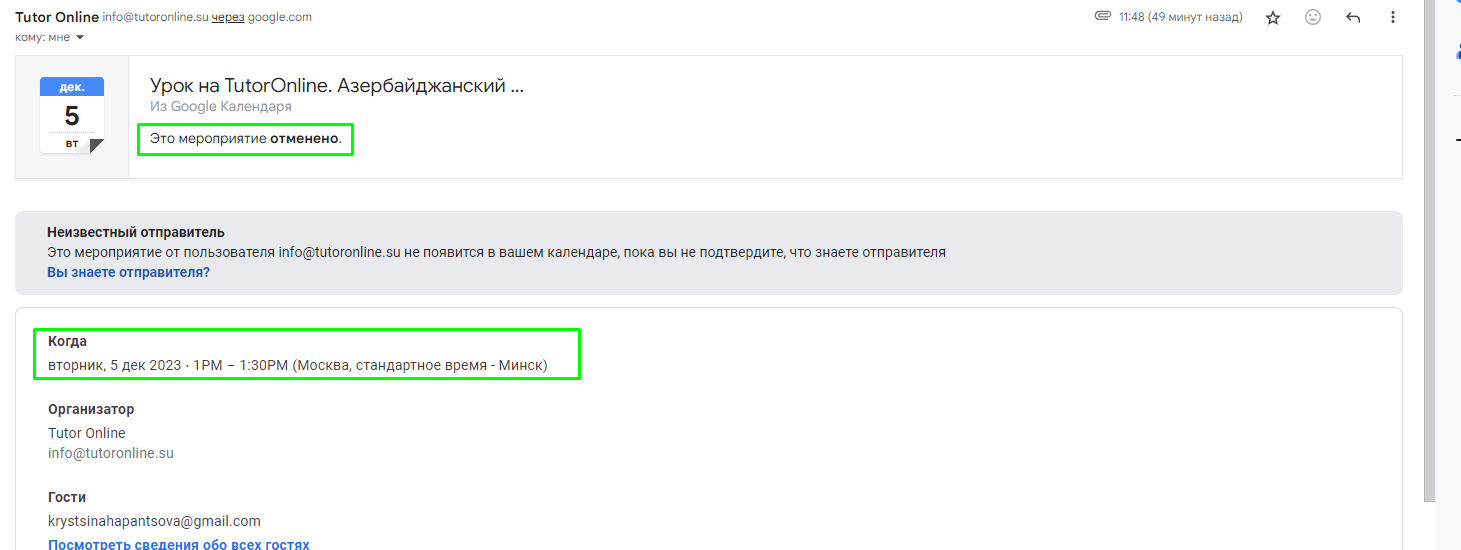Click the paperclip attachment icon

pyautogui.click(x=1103, y=17)
